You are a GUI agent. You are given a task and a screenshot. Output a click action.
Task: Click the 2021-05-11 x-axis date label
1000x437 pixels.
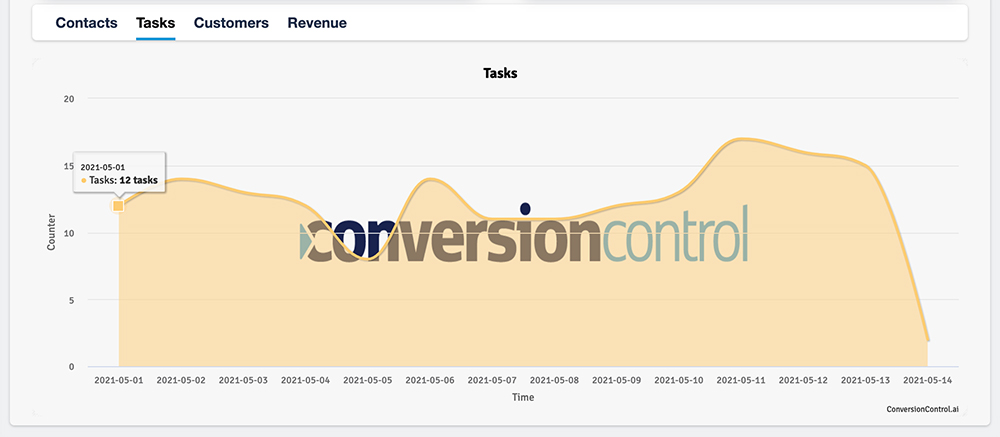(x=741, y=380)
